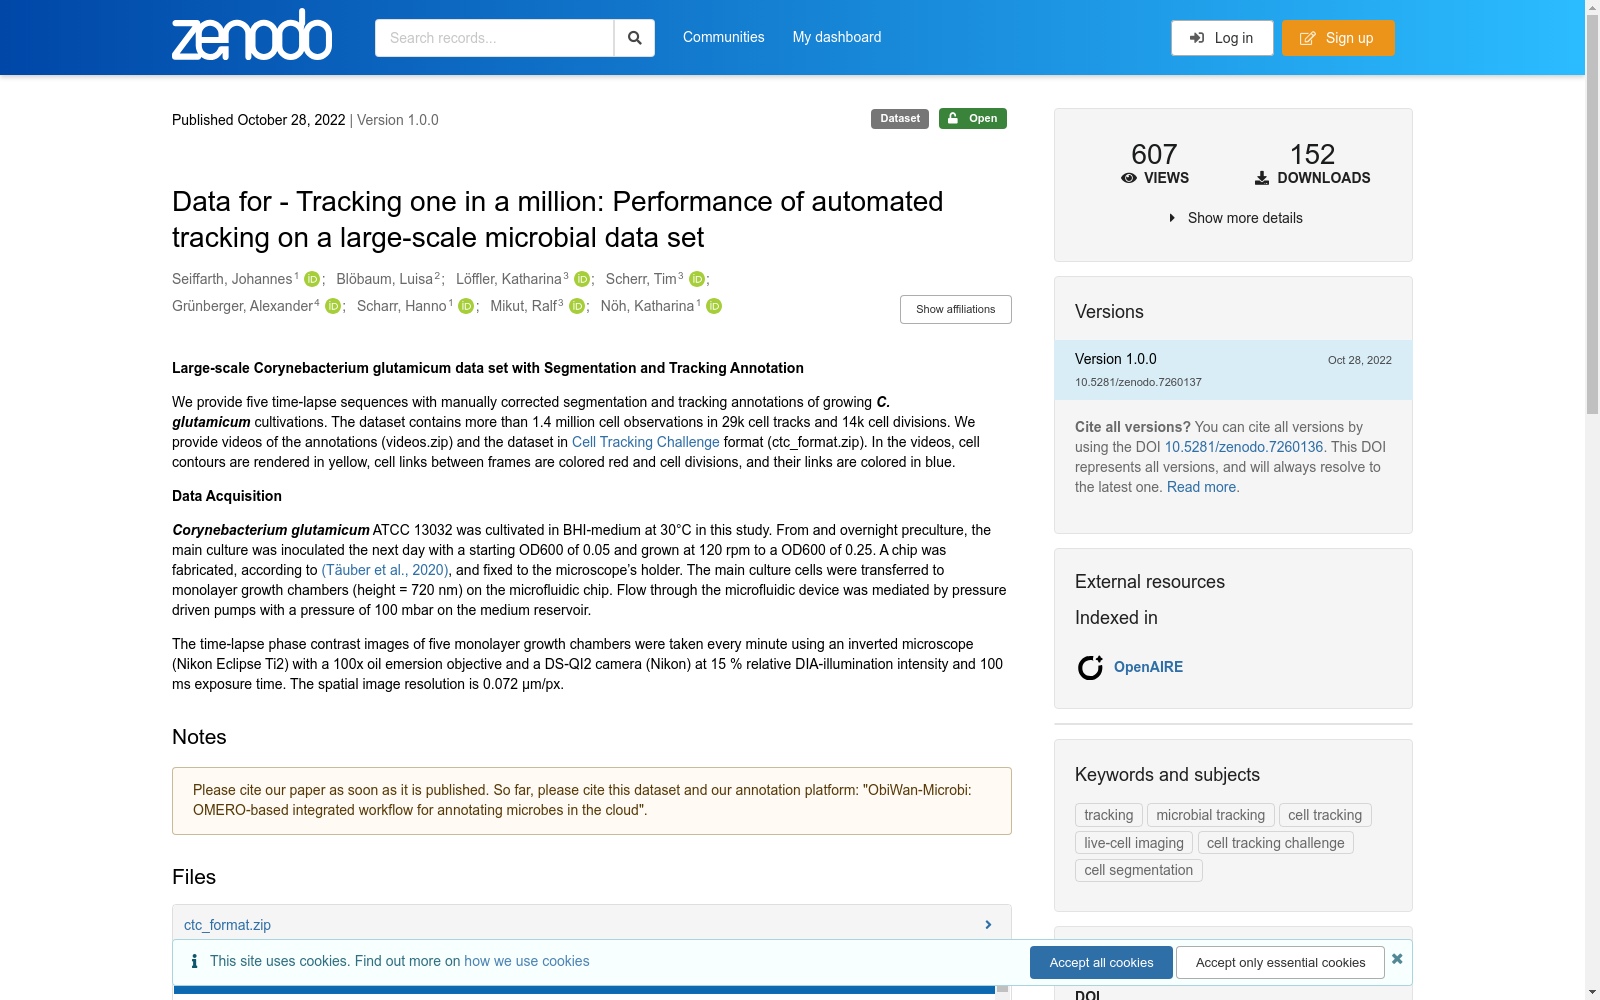Click author name Mikut, Ralf
This screenshot has width=1600, height=1000.
(524, 306)
